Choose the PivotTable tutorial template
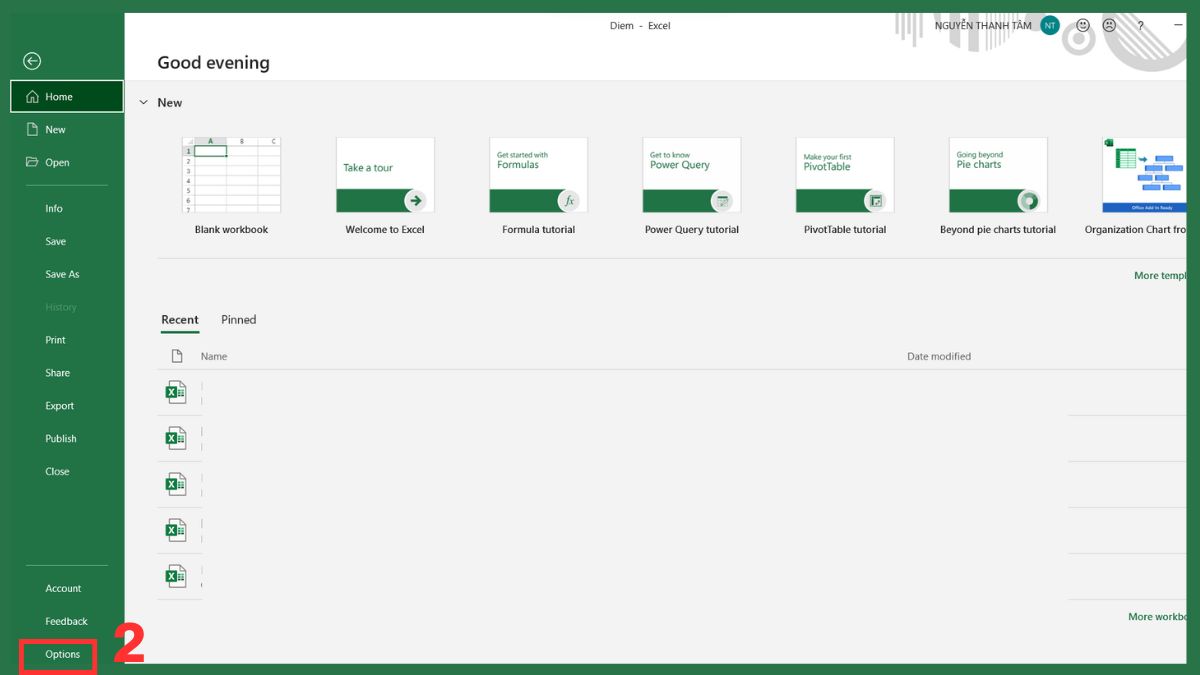 coord(843,175)
